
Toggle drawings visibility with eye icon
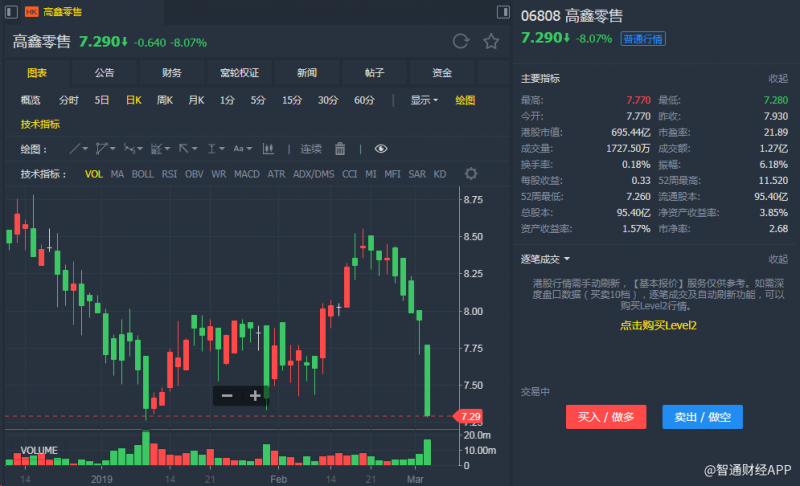click(381, 149)
